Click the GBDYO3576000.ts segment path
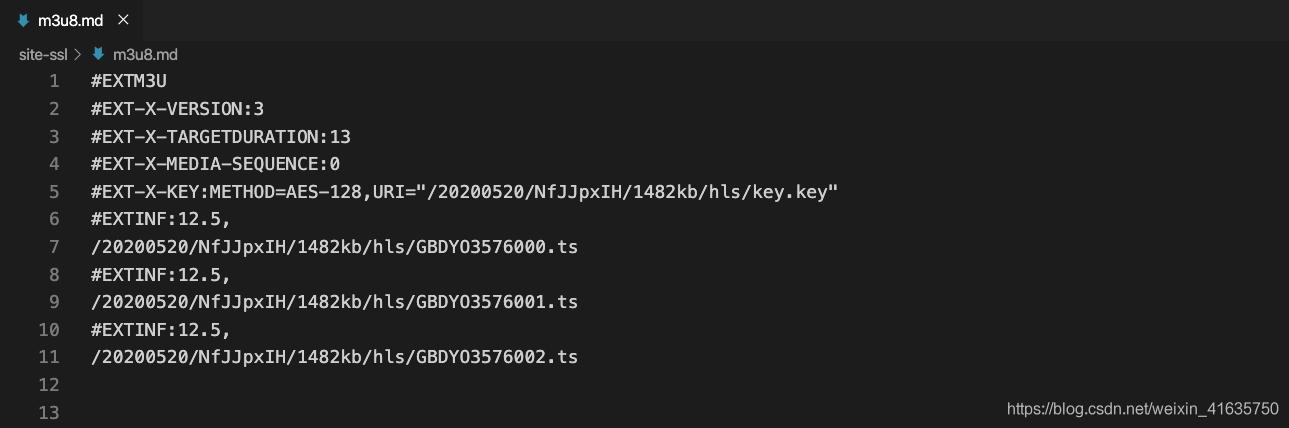 tap(334, 247)
